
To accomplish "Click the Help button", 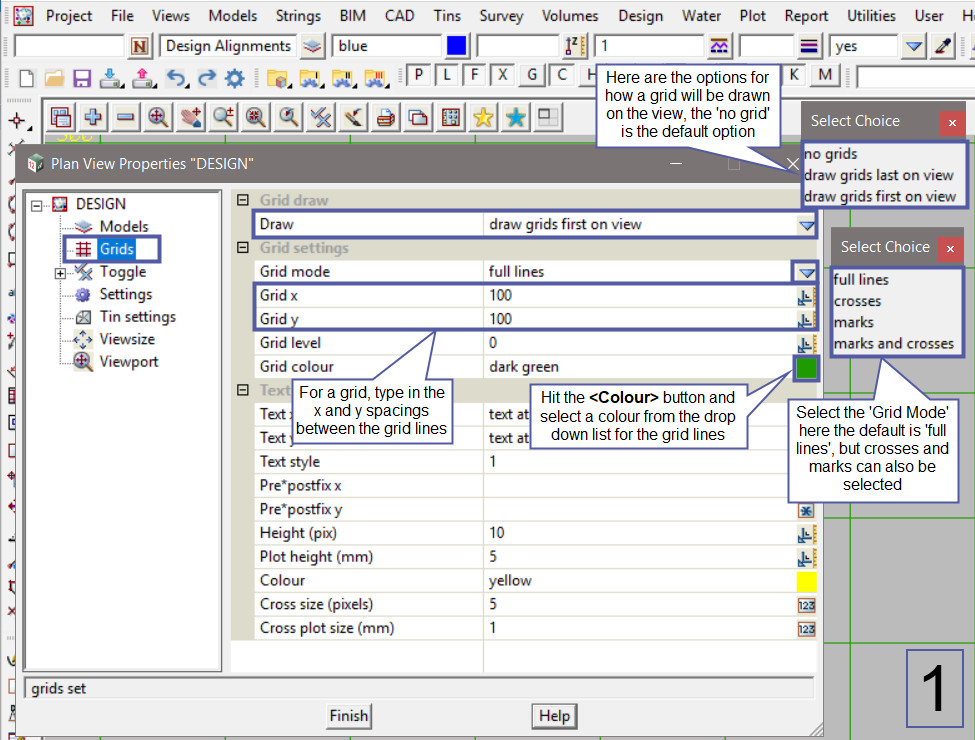I will click(x=554, y=716).
